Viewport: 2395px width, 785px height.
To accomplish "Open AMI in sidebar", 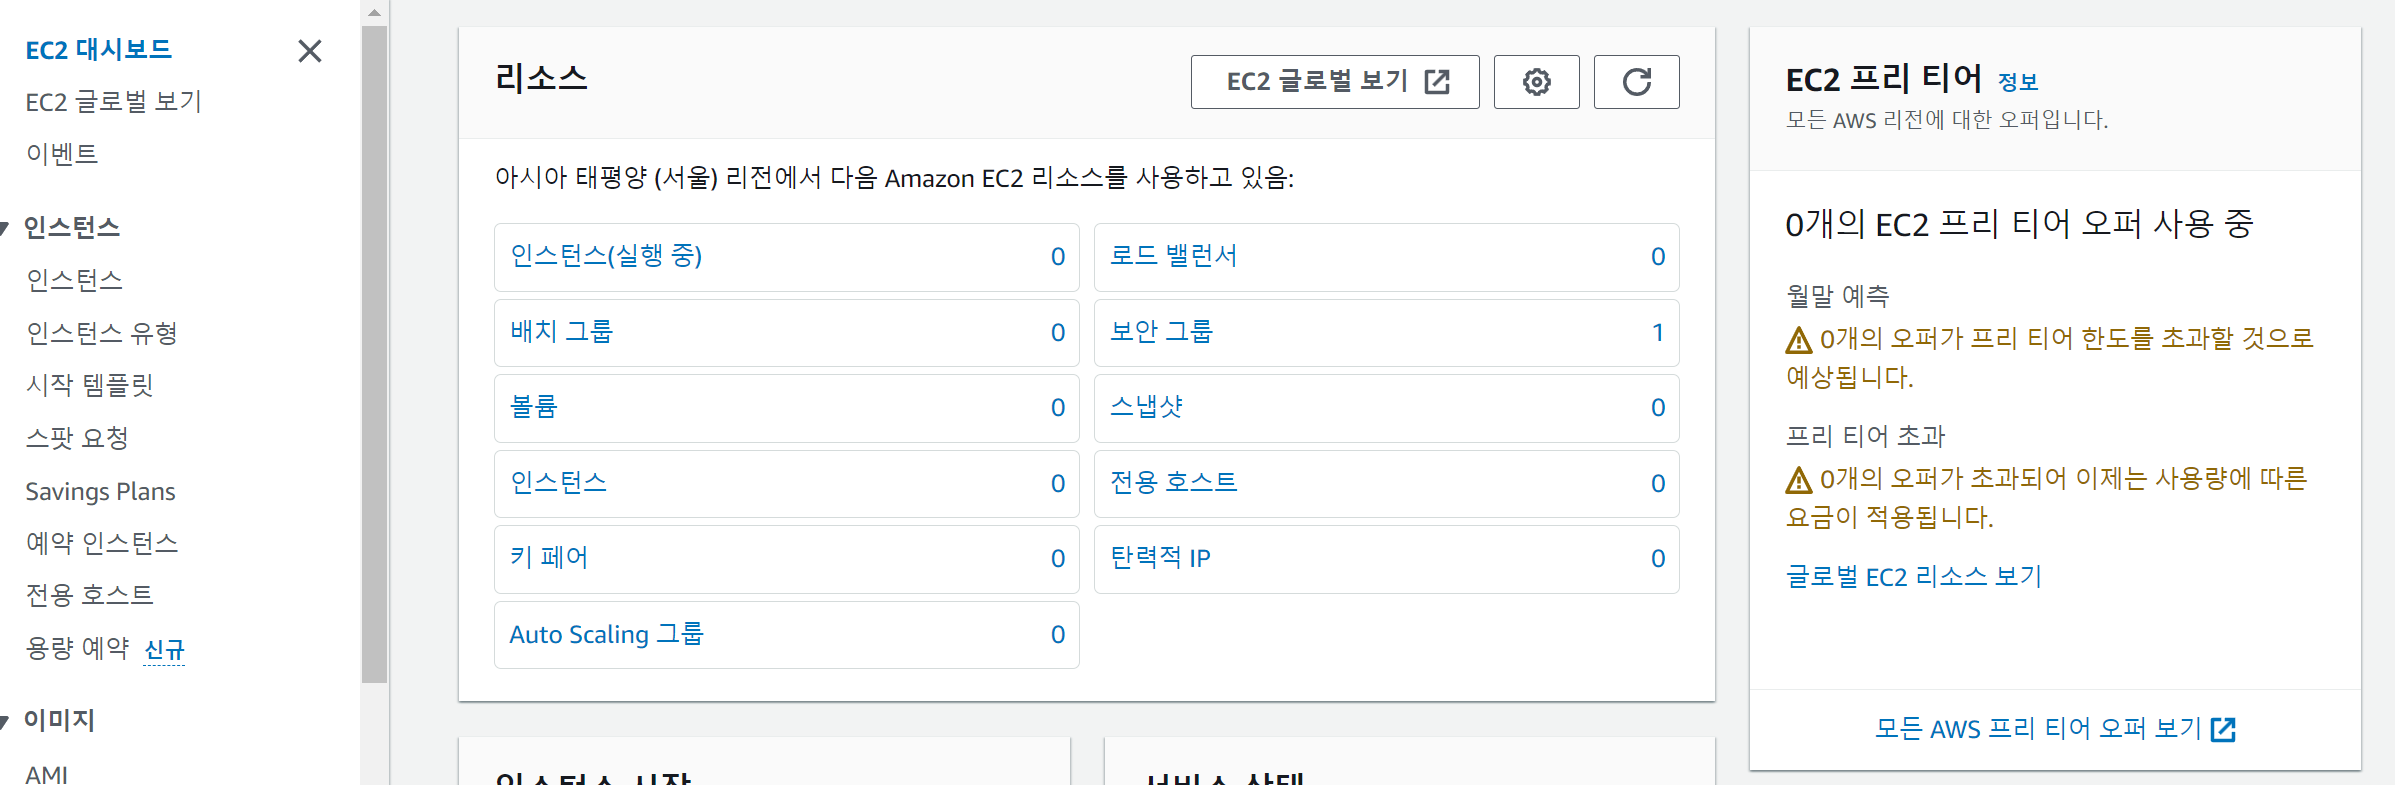I will tap(47, 774).
